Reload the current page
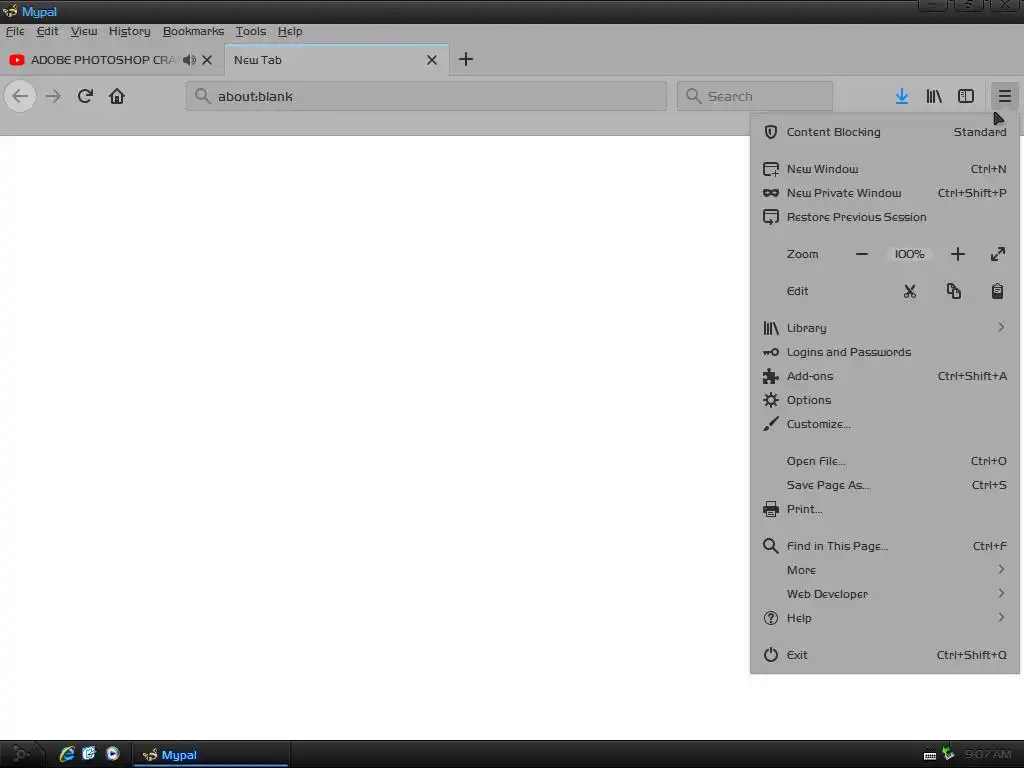 click(x=85, y=97)
